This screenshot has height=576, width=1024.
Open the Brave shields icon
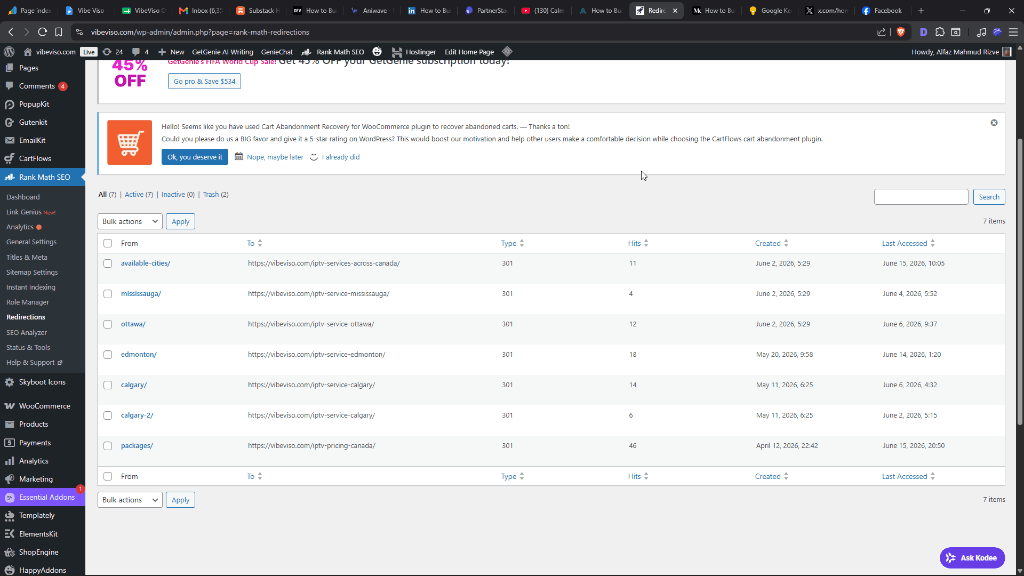pos(901,32)
